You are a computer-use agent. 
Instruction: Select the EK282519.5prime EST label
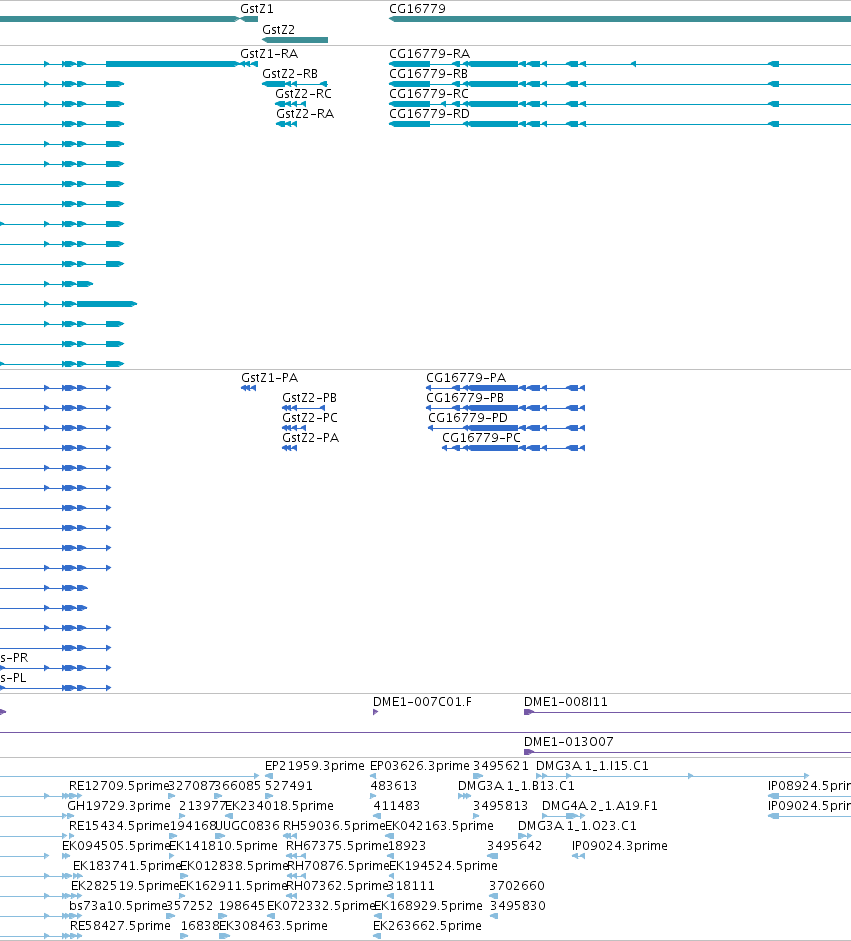pyautogui.click(x=125, y=886)
